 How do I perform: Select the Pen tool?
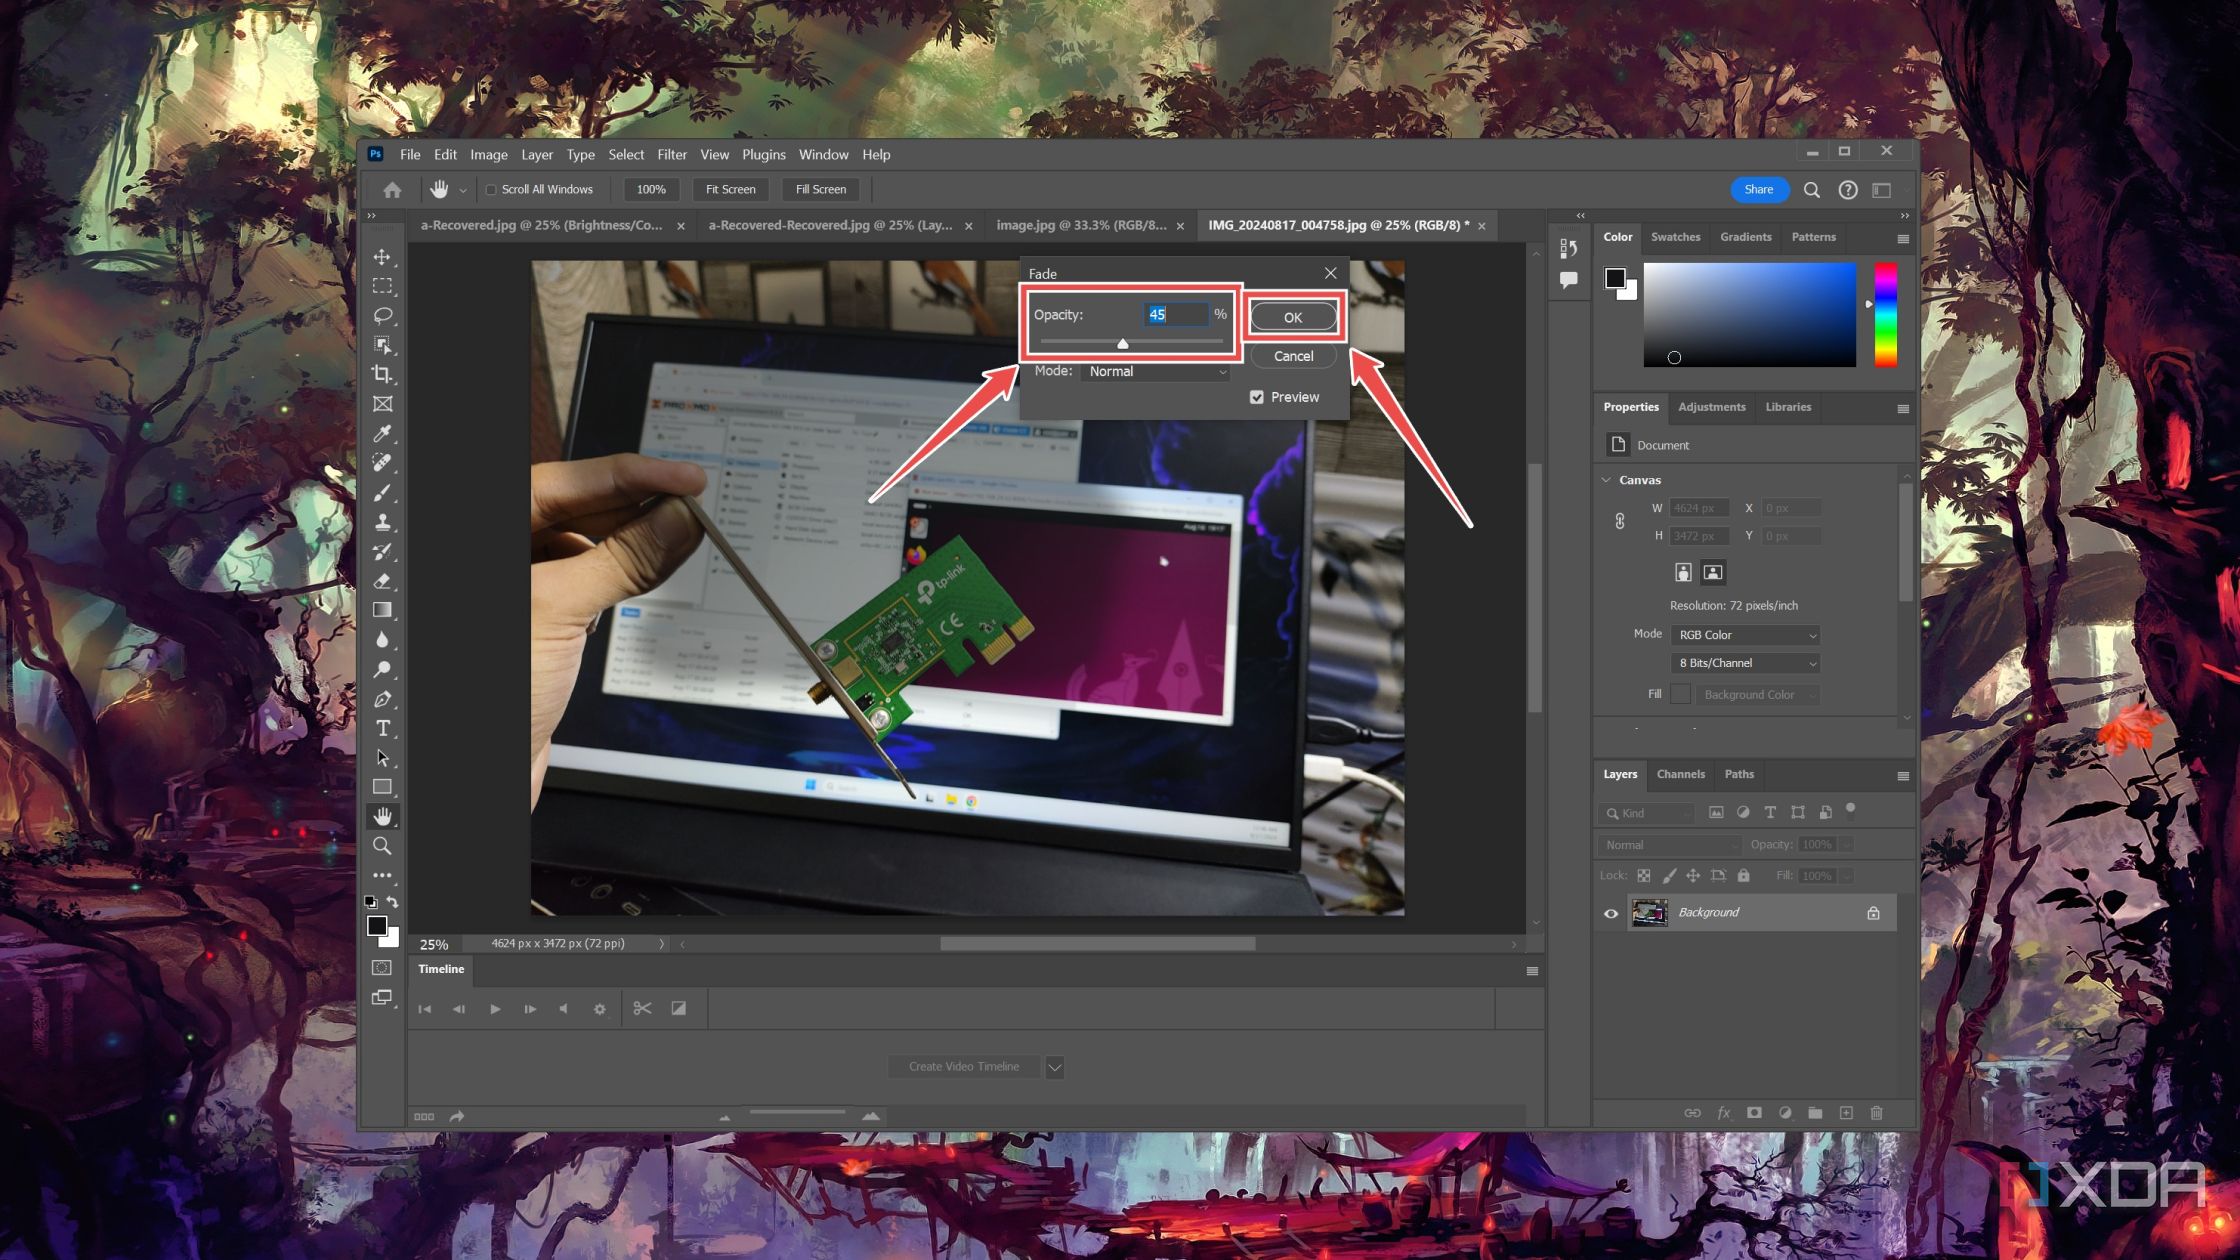pyautogui.click(x=382, y=699)
